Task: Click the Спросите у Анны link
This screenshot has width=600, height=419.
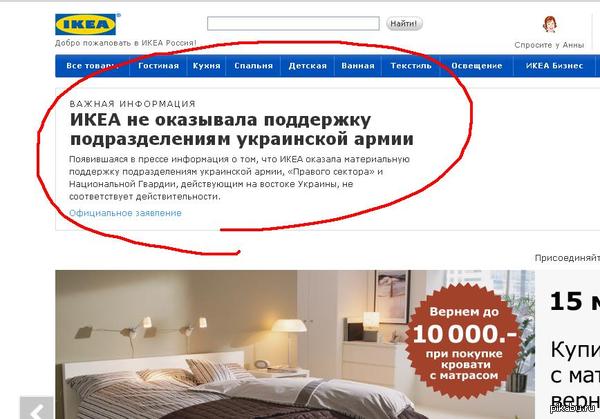Action: click(549, 45)
